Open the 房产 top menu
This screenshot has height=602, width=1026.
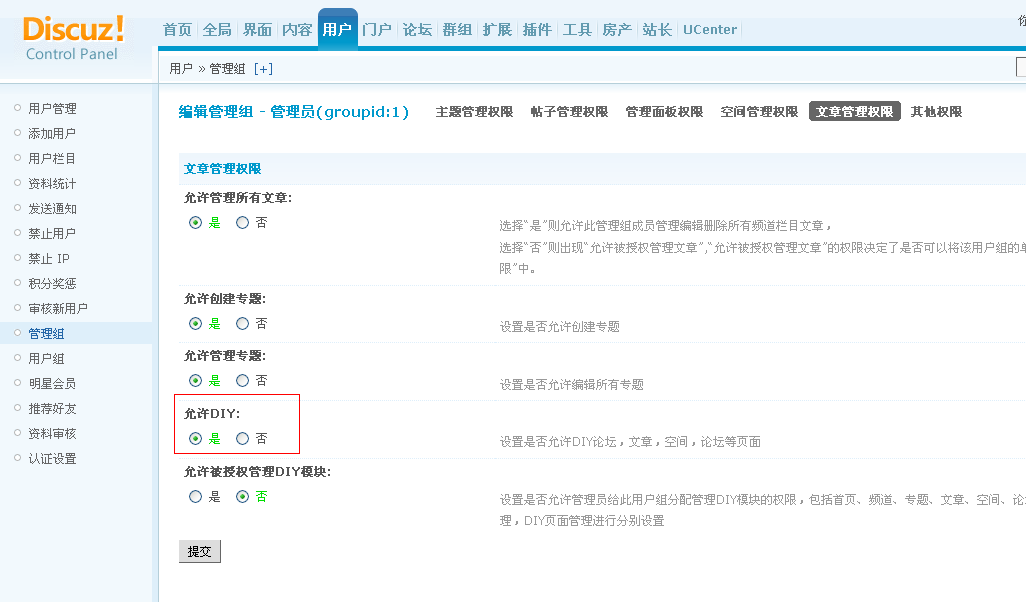(617, 30)
